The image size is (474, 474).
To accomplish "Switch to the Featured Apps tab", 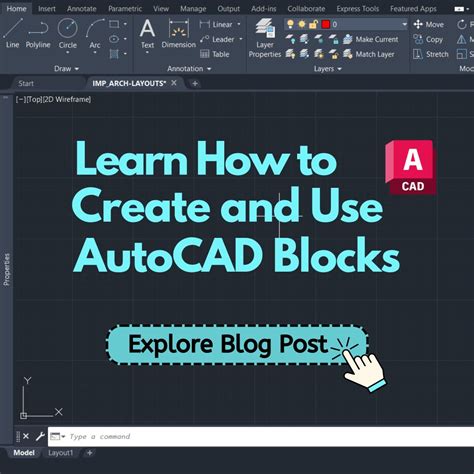I will pos(413,9).
